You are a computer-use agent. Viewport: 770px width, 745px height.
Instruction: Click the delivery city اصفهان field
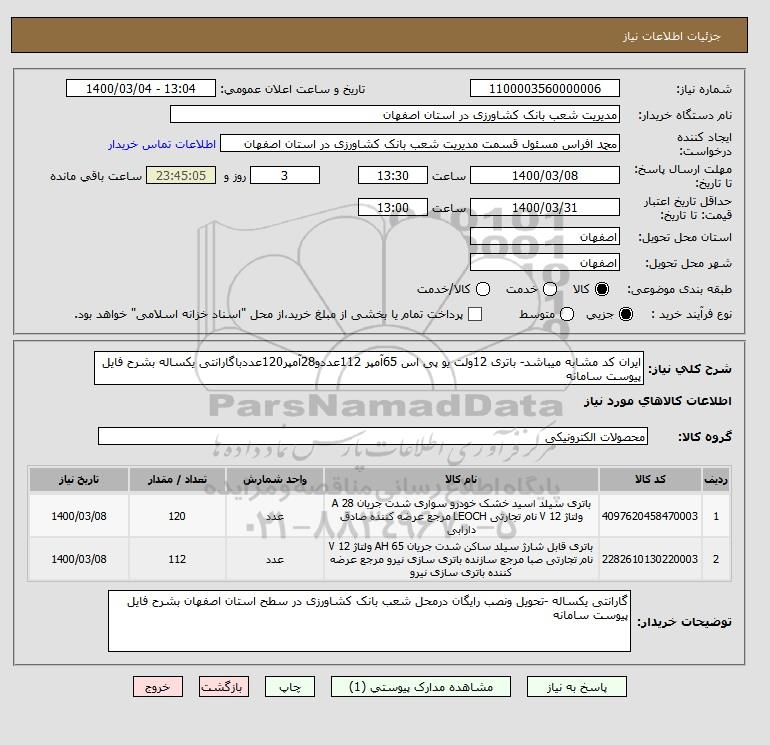pyautogui.click(x=545, y=263)
